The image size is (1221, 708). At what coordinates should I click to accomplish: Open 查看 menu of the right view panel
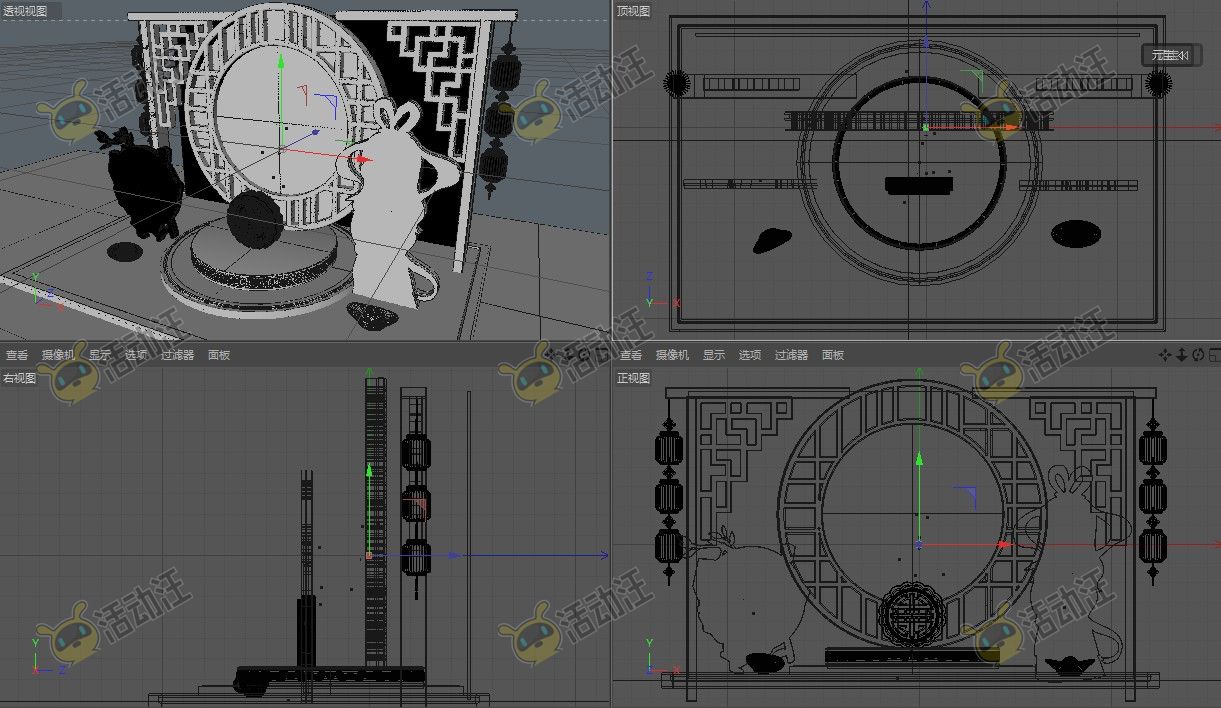pyautogui.click(x=17, y=355)
